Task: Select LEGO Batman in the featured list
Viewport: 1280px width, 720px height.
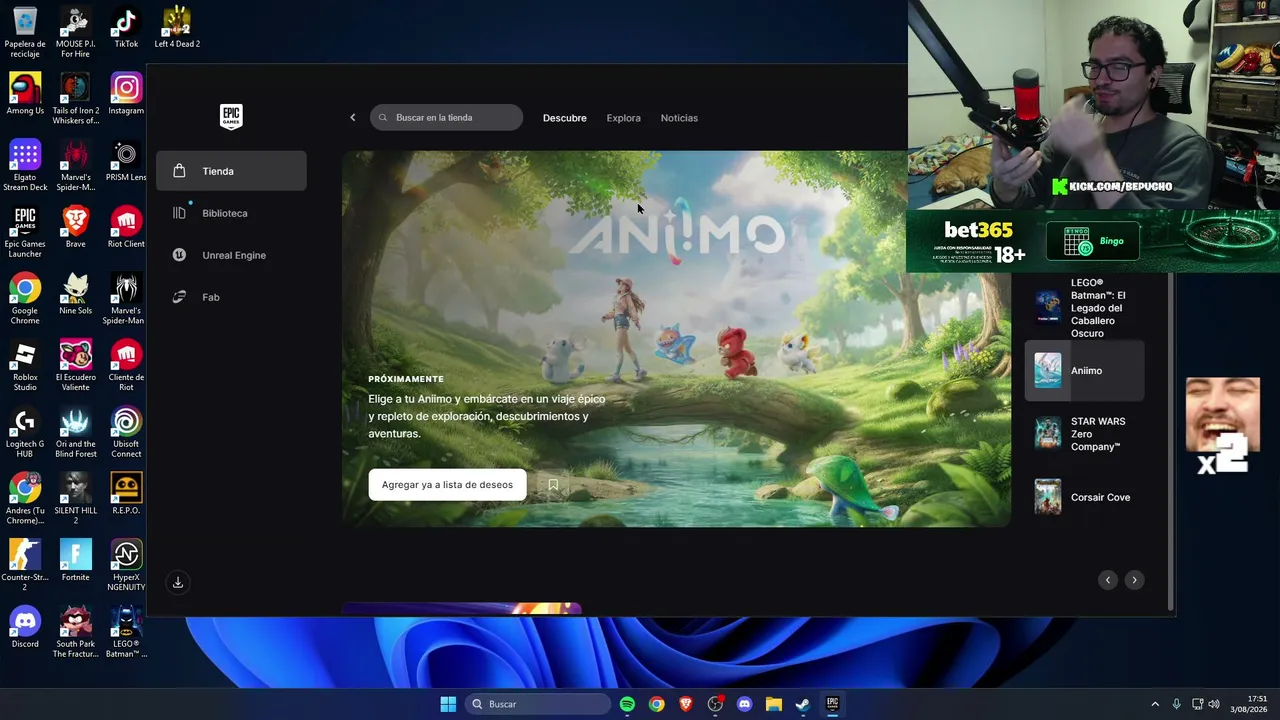Action: click(x=1085, y=308)
